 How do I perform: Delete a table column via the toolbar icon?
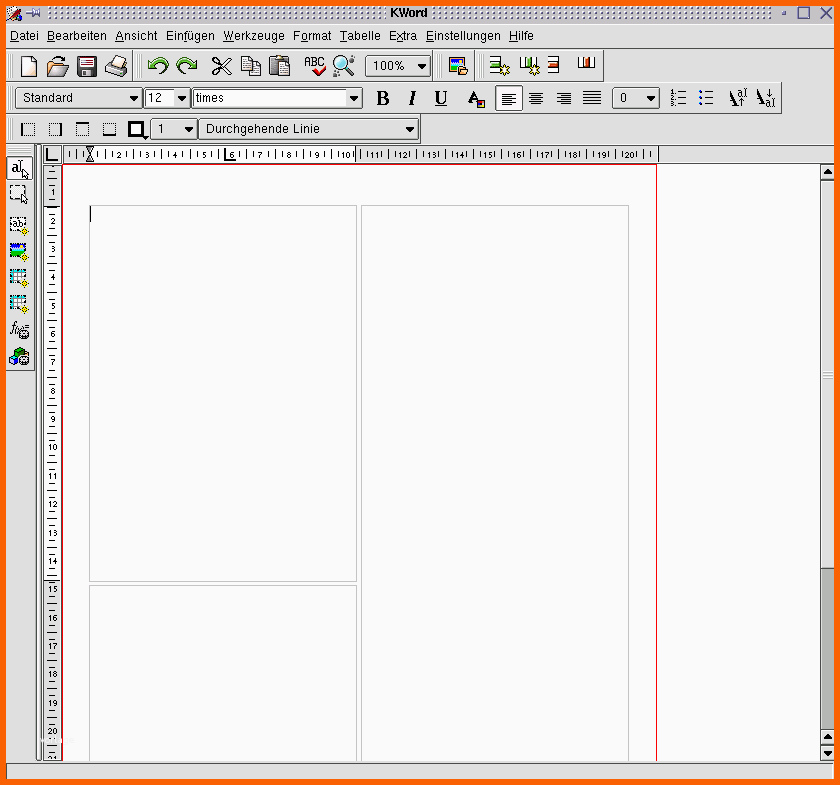[x=586, y=63]
